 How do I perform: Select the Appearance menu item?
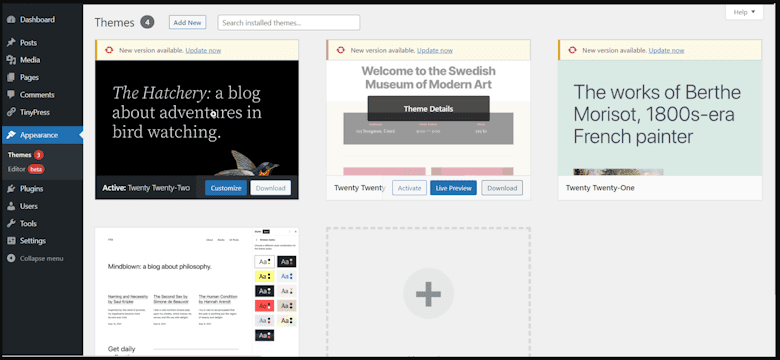42,135
